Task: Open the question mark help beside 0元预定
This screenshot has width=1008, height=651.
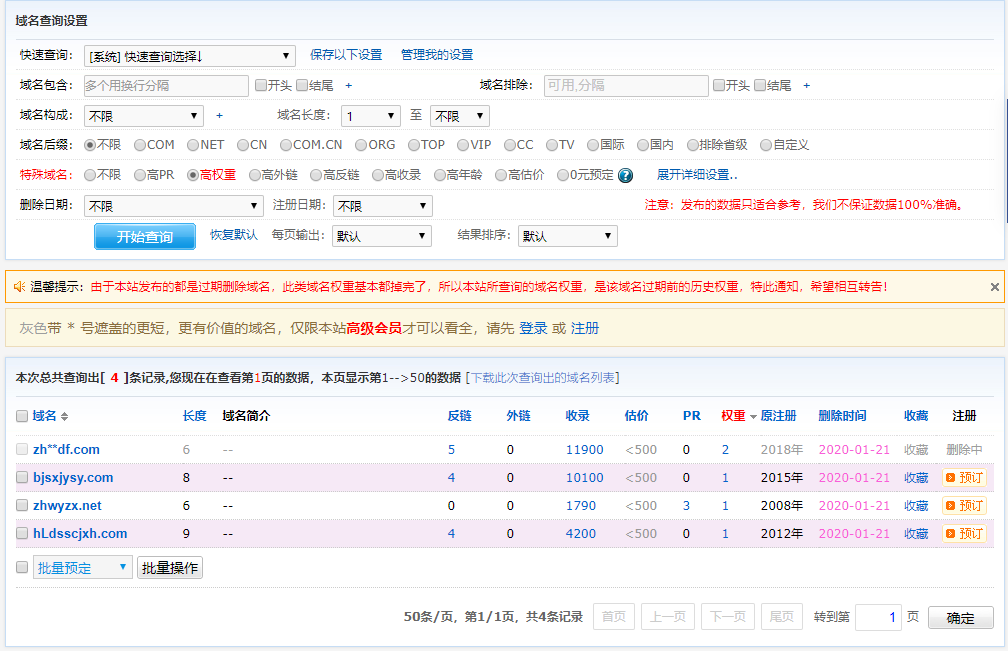Action: click(x=623, y=176)
